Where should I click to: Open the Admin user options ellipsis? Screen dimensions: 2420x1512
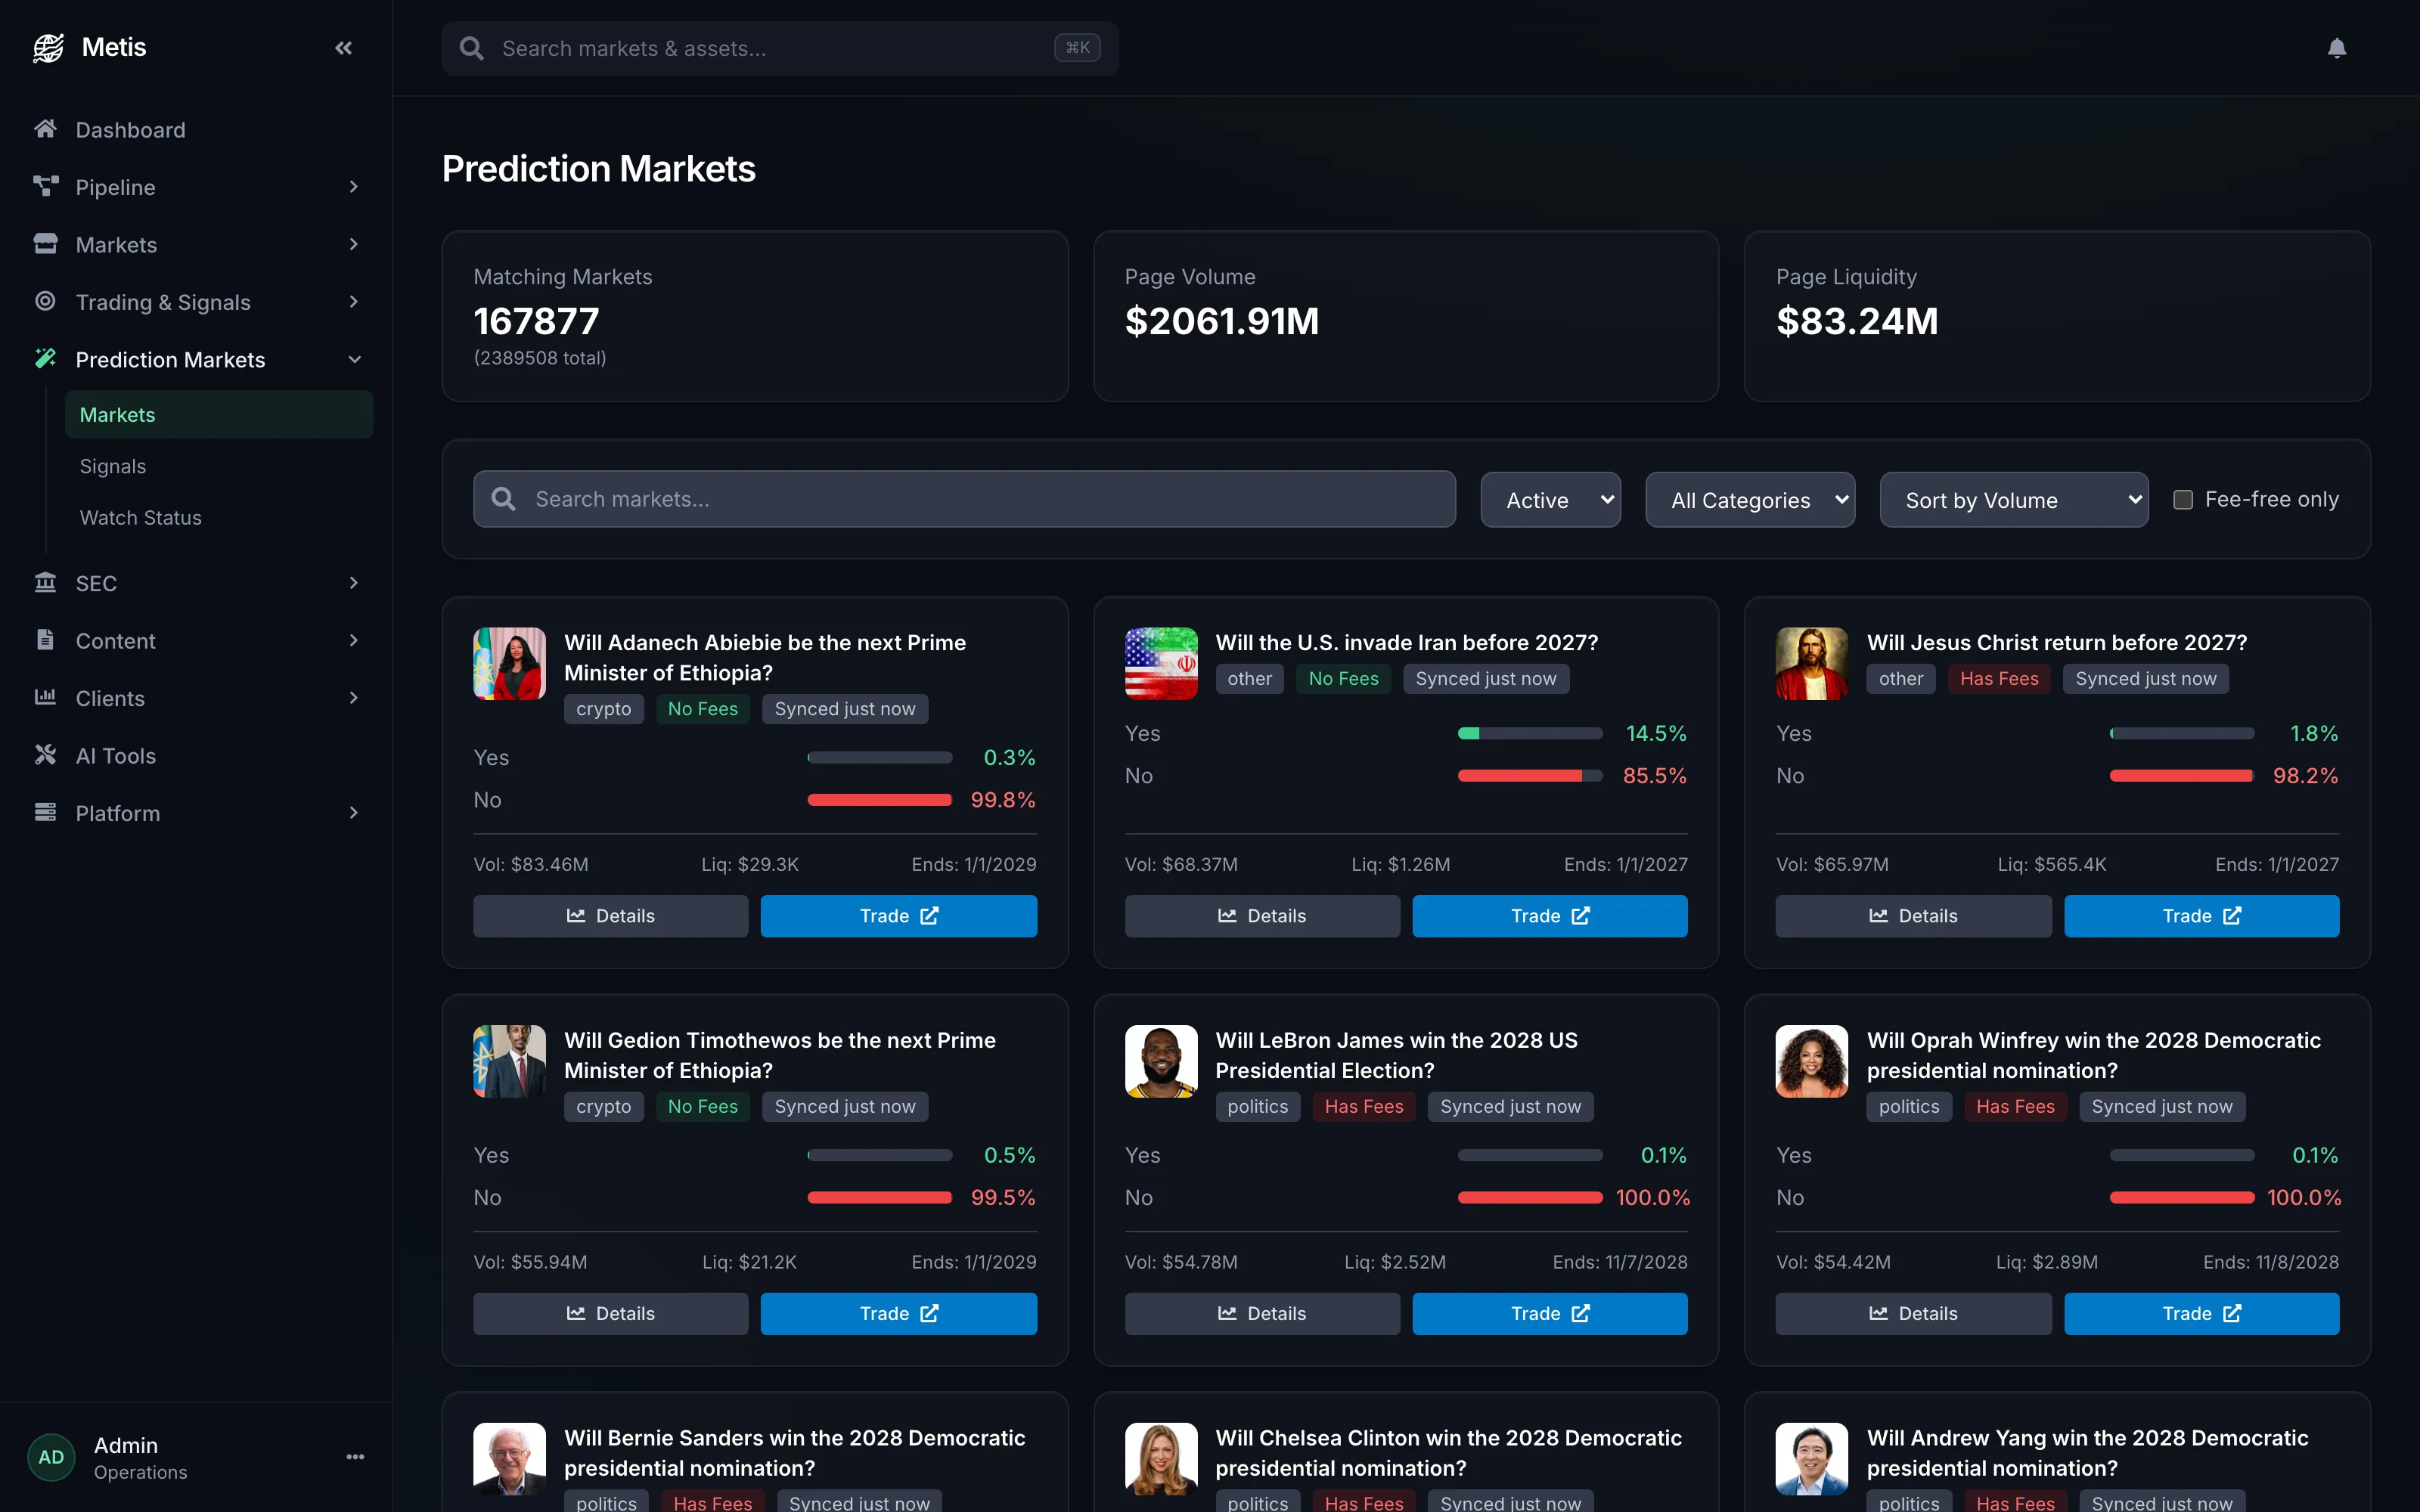click(x=355, y=1457)
